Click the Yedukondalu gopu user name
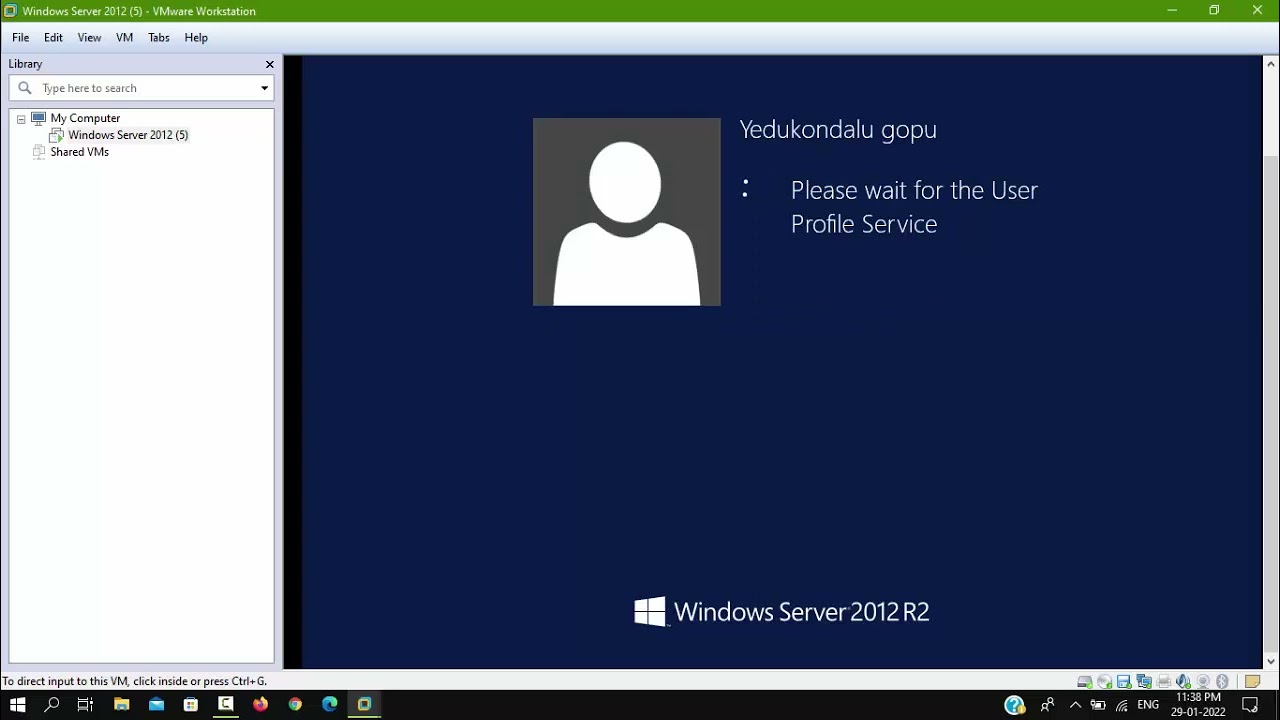This screenshot has height=720, width=1280. (x=838, y=129)
